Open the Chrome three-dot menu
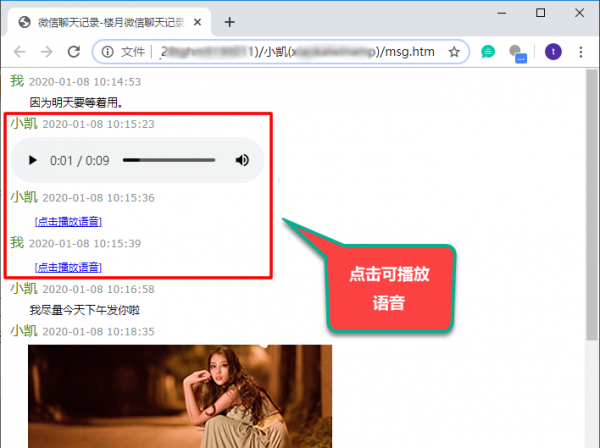This screenshot has height=448, width=600. tap(581, 52)
